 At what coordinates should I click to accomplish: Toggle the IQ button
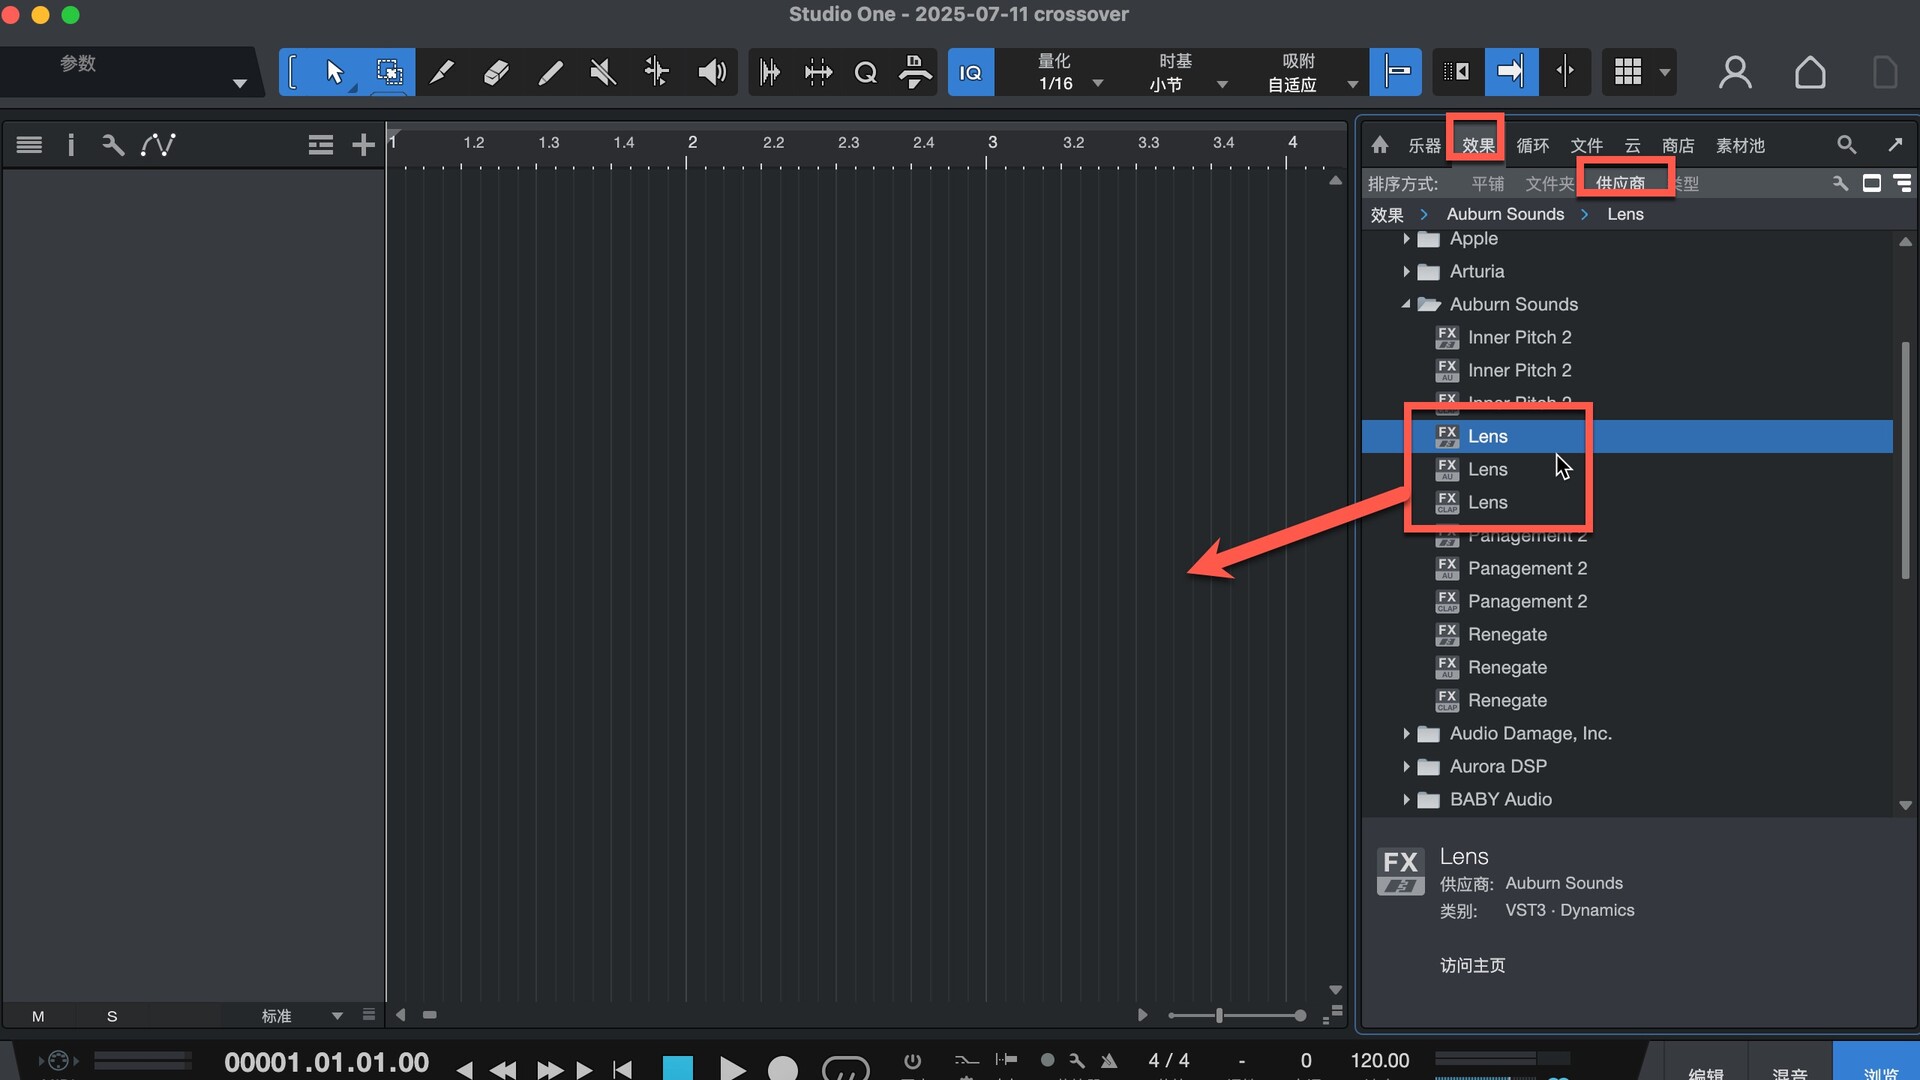(x=970, y=72)
